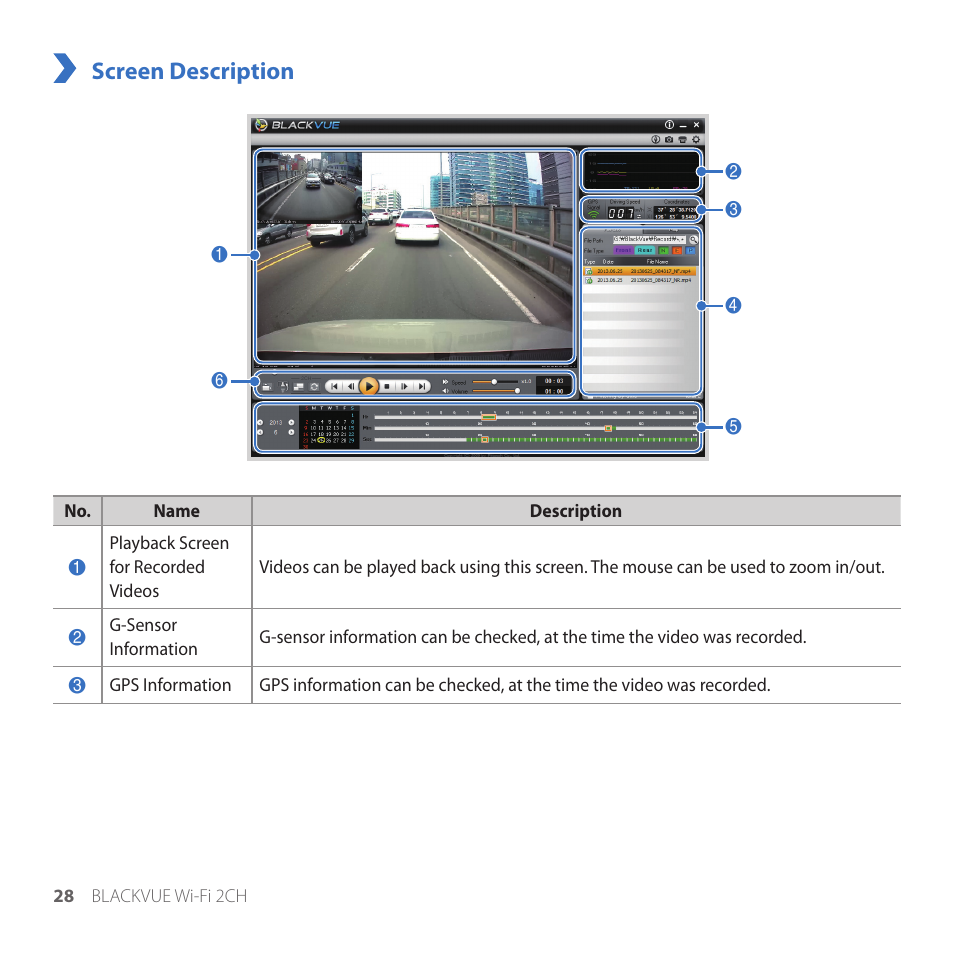Open the info icon in the title bar
The width and height of the screenshot is (954, 954).
click(669, 125)
